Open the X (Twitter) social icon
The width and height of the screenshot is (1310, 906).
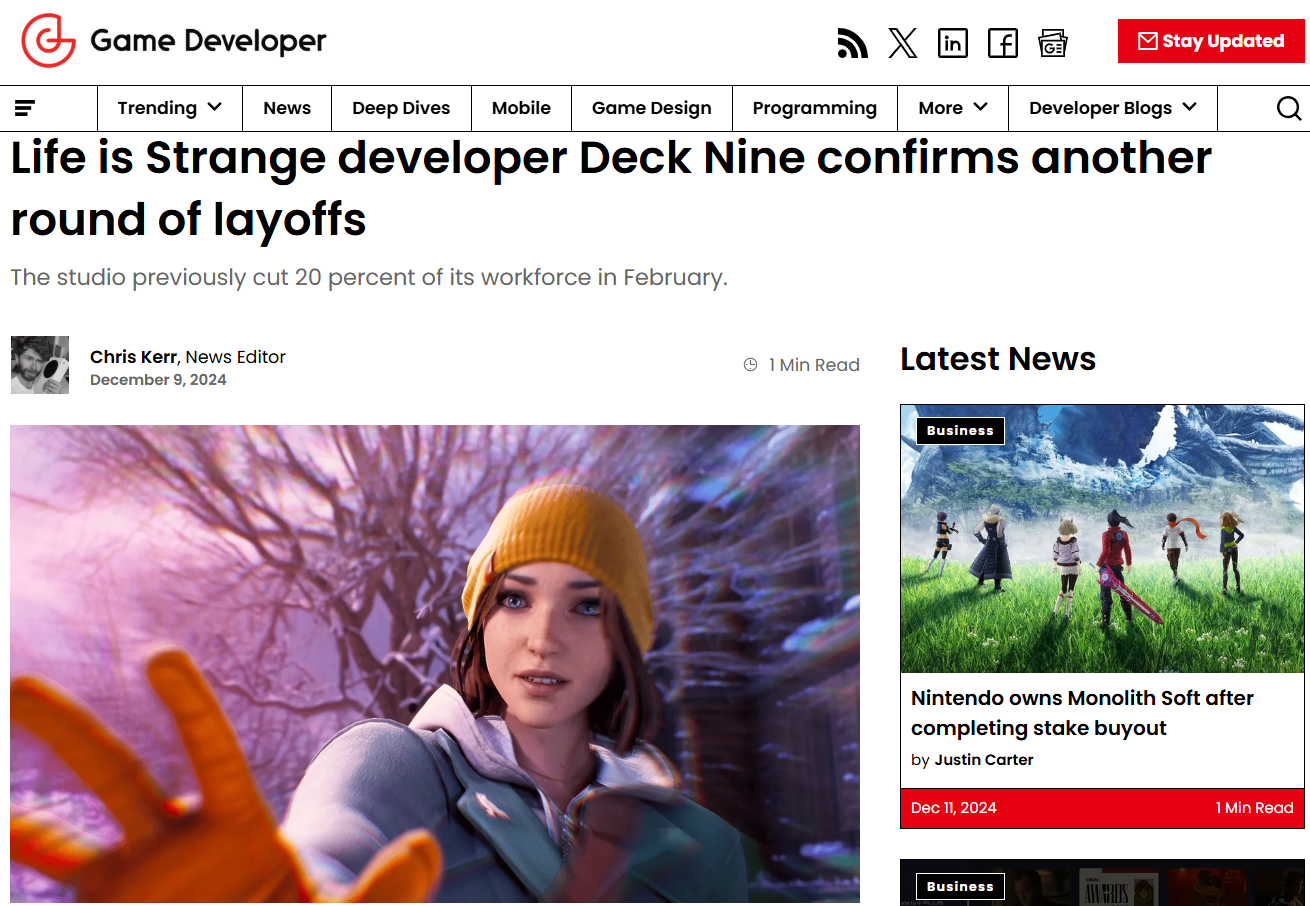(x=903, y=43)
